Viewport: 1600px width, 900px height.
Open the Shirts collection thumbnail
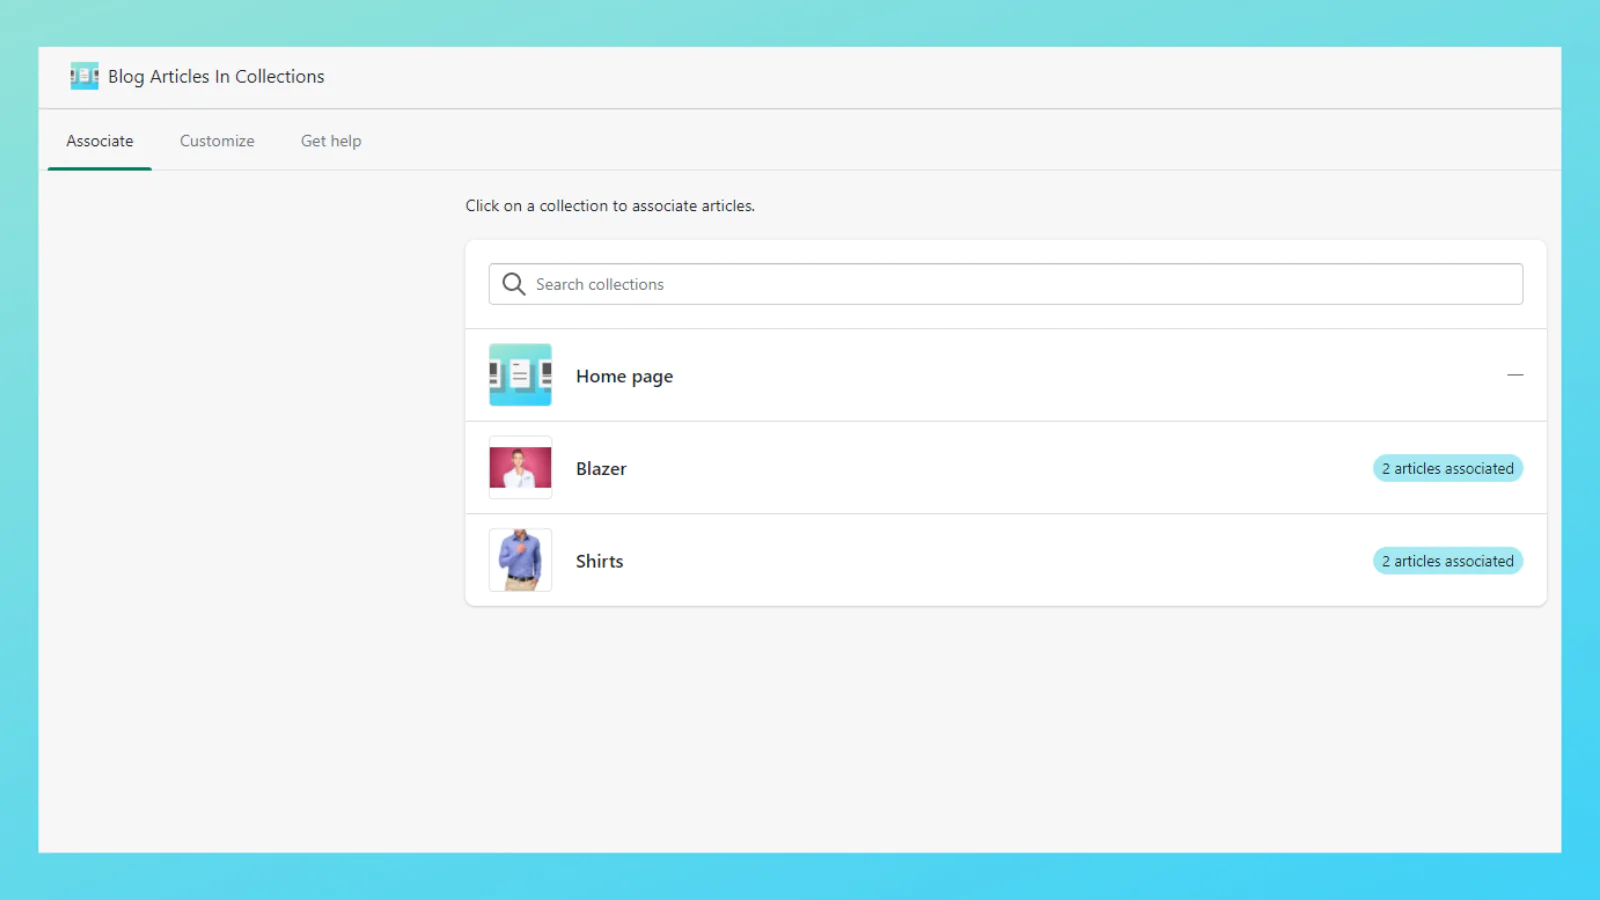(x=520, y=560)
